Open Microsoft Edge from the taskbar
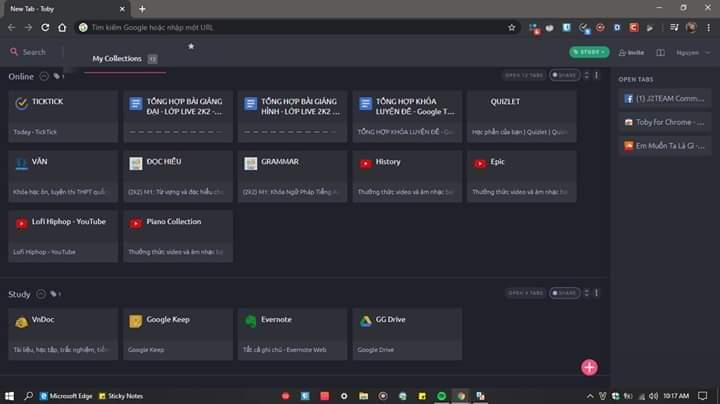The image size is (720, 404). click(x=66, y=396)
